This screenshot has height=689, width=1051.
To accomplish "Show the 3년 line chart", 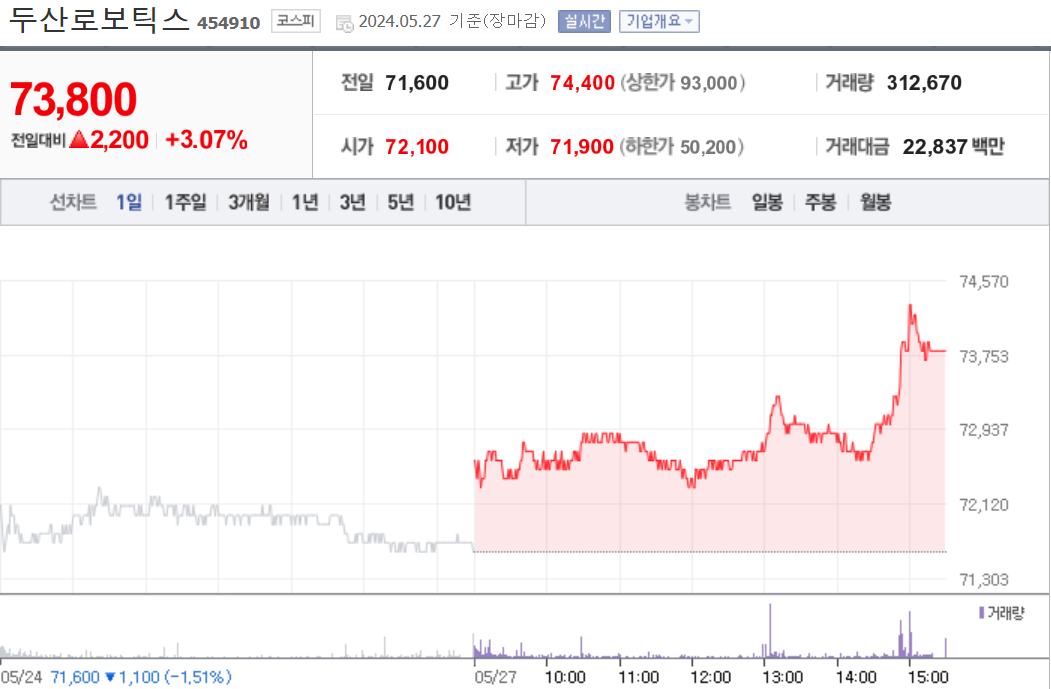I will (353, 202).
